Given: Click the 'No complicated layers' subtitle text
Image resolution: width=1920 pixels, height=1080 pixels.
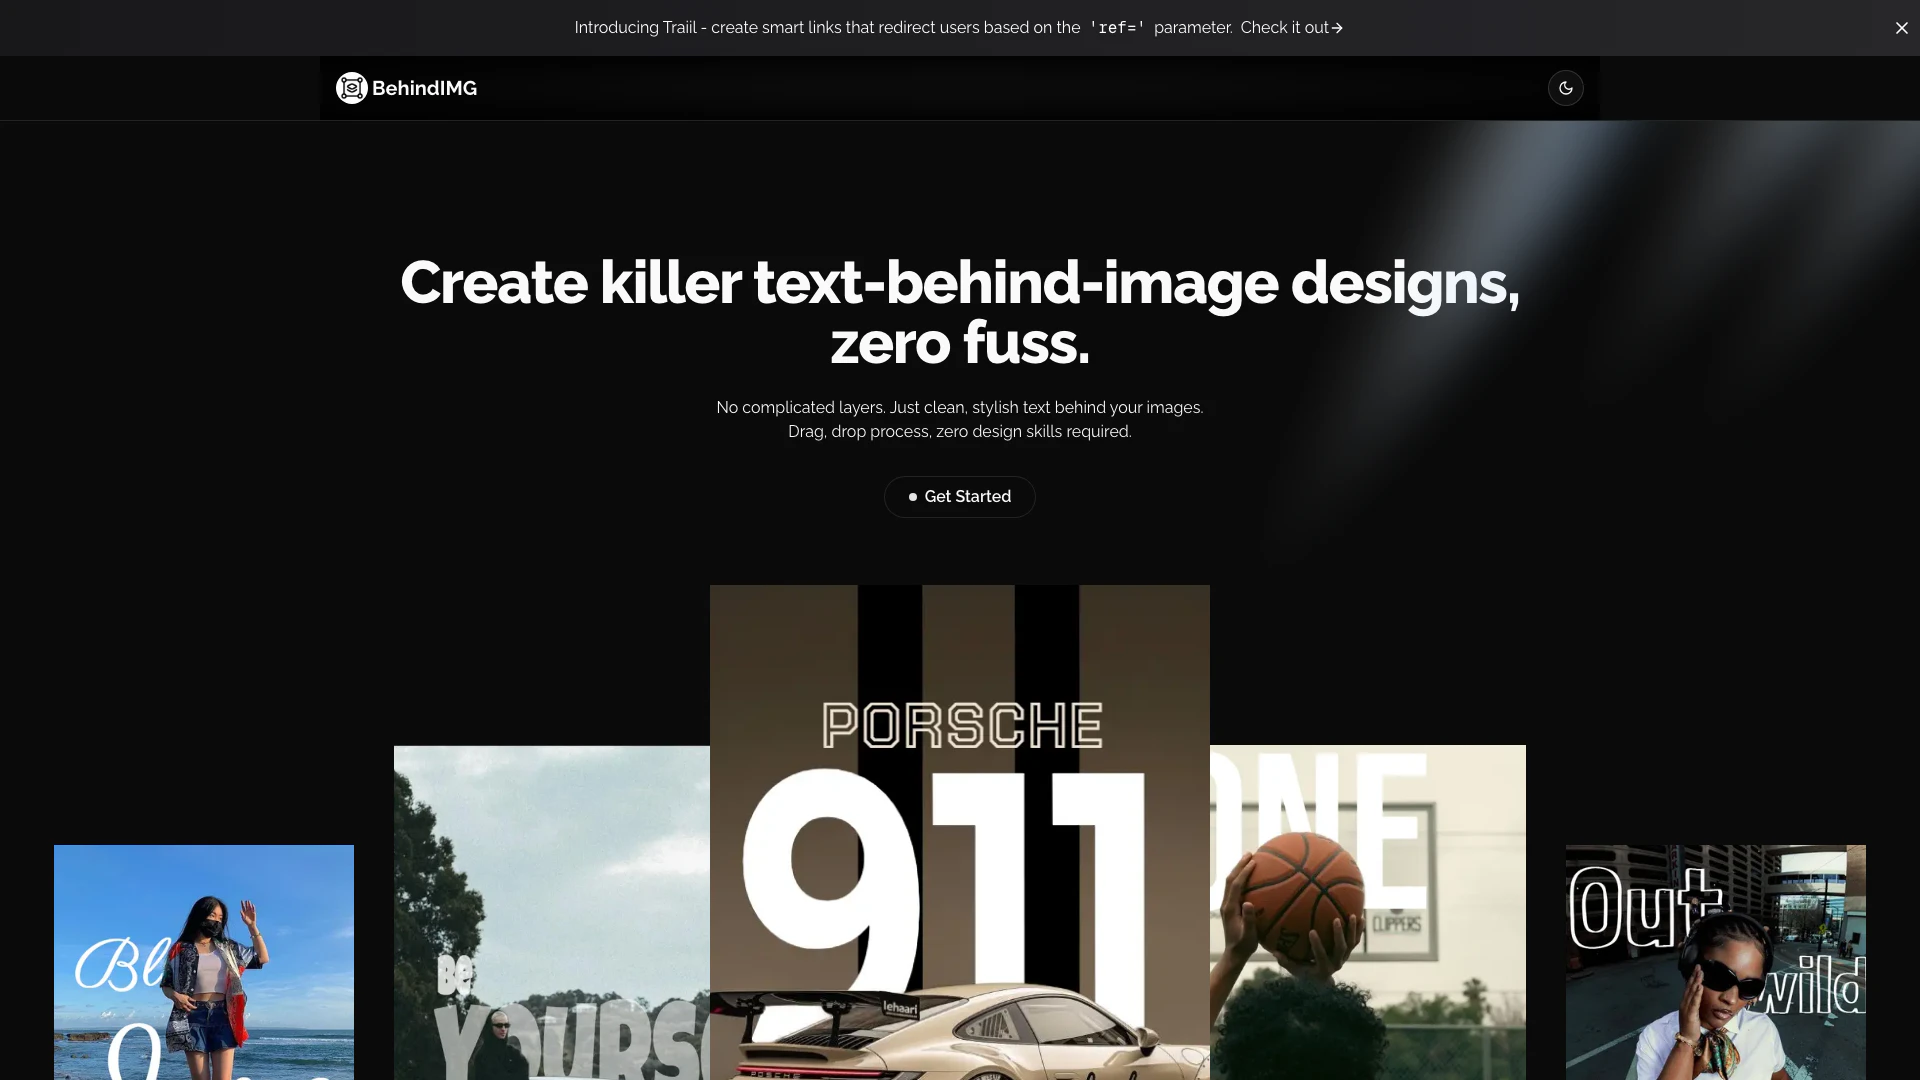Looking at the screenshot, I should point(959,408).
